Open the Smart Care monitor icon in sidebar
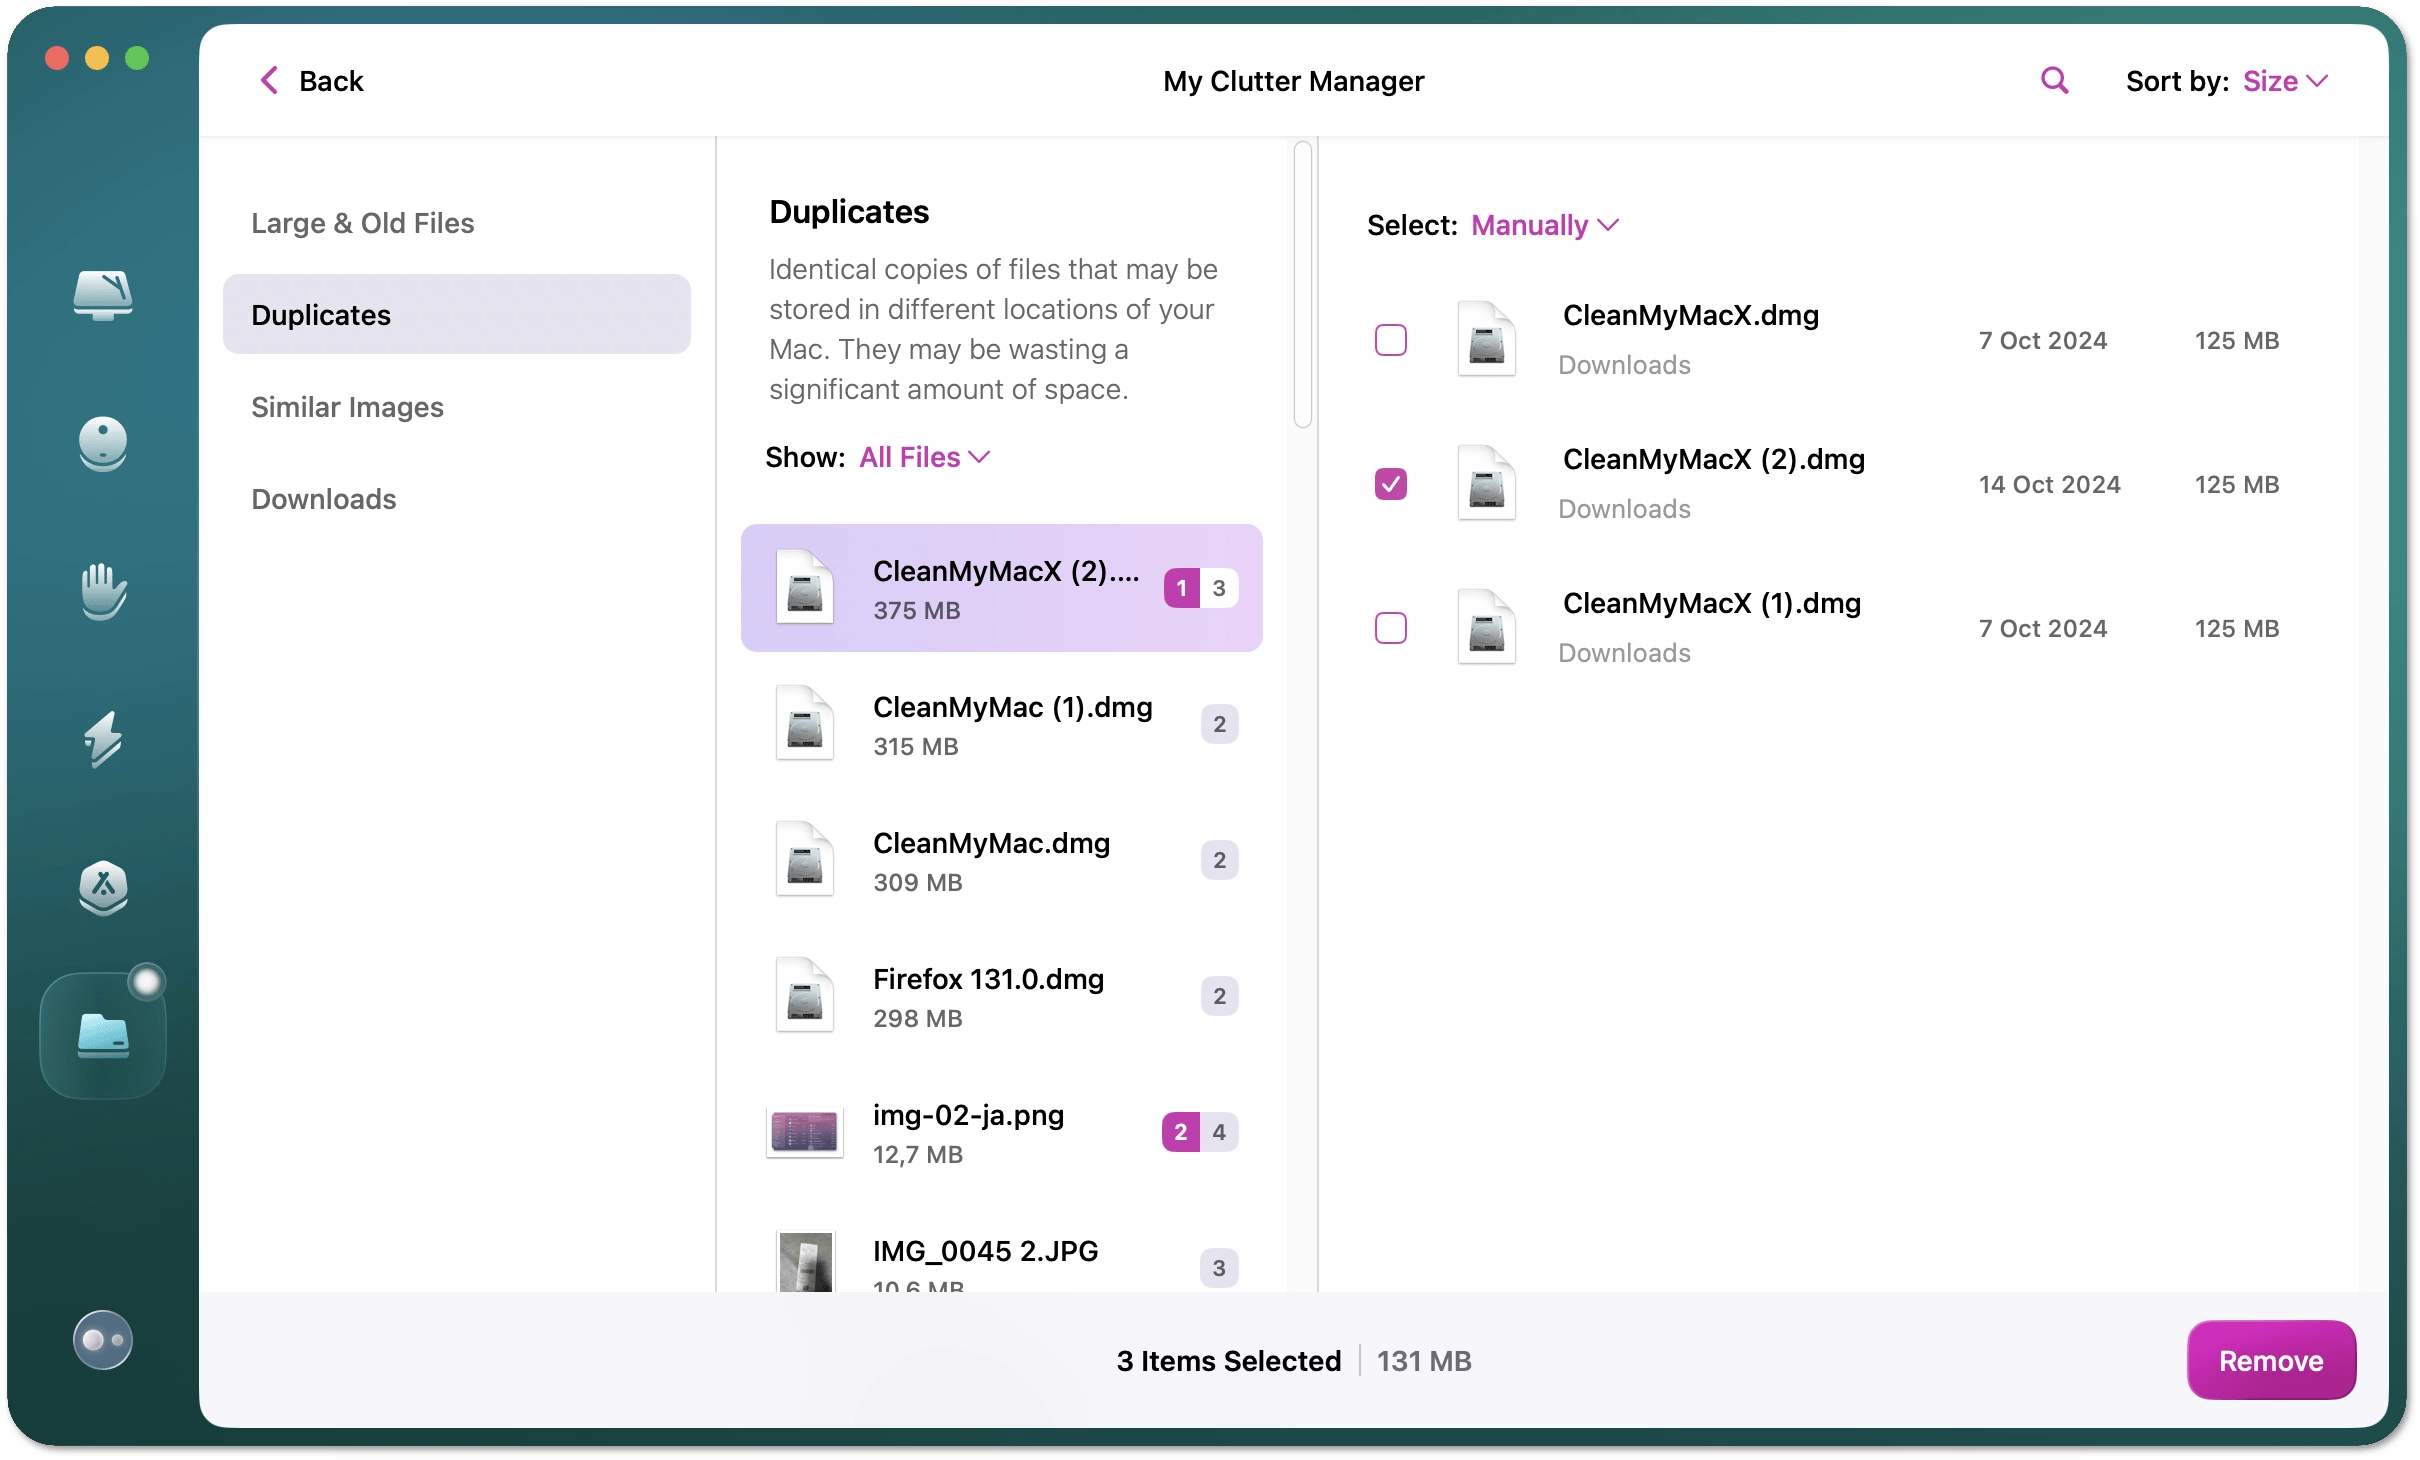 [x=103, y=295]
